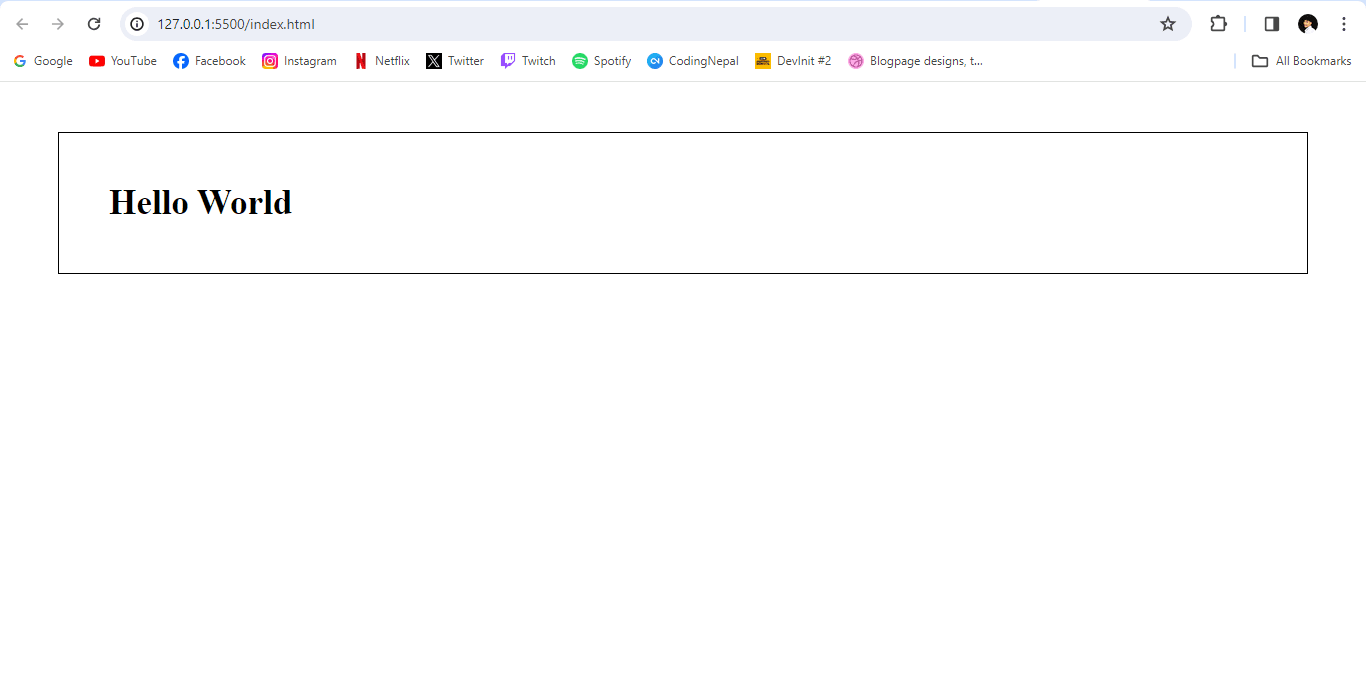Image resolution: width=1366 pixels, height=689 pixels.
Task: Open Instagram from the bookmarks bar
Action: [269, 61]
